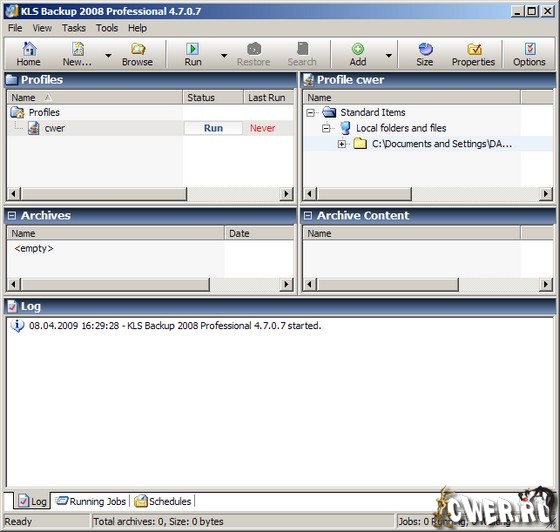Maximize the KLS Backup window
The image size is (560, 532).
click(531, 11)
